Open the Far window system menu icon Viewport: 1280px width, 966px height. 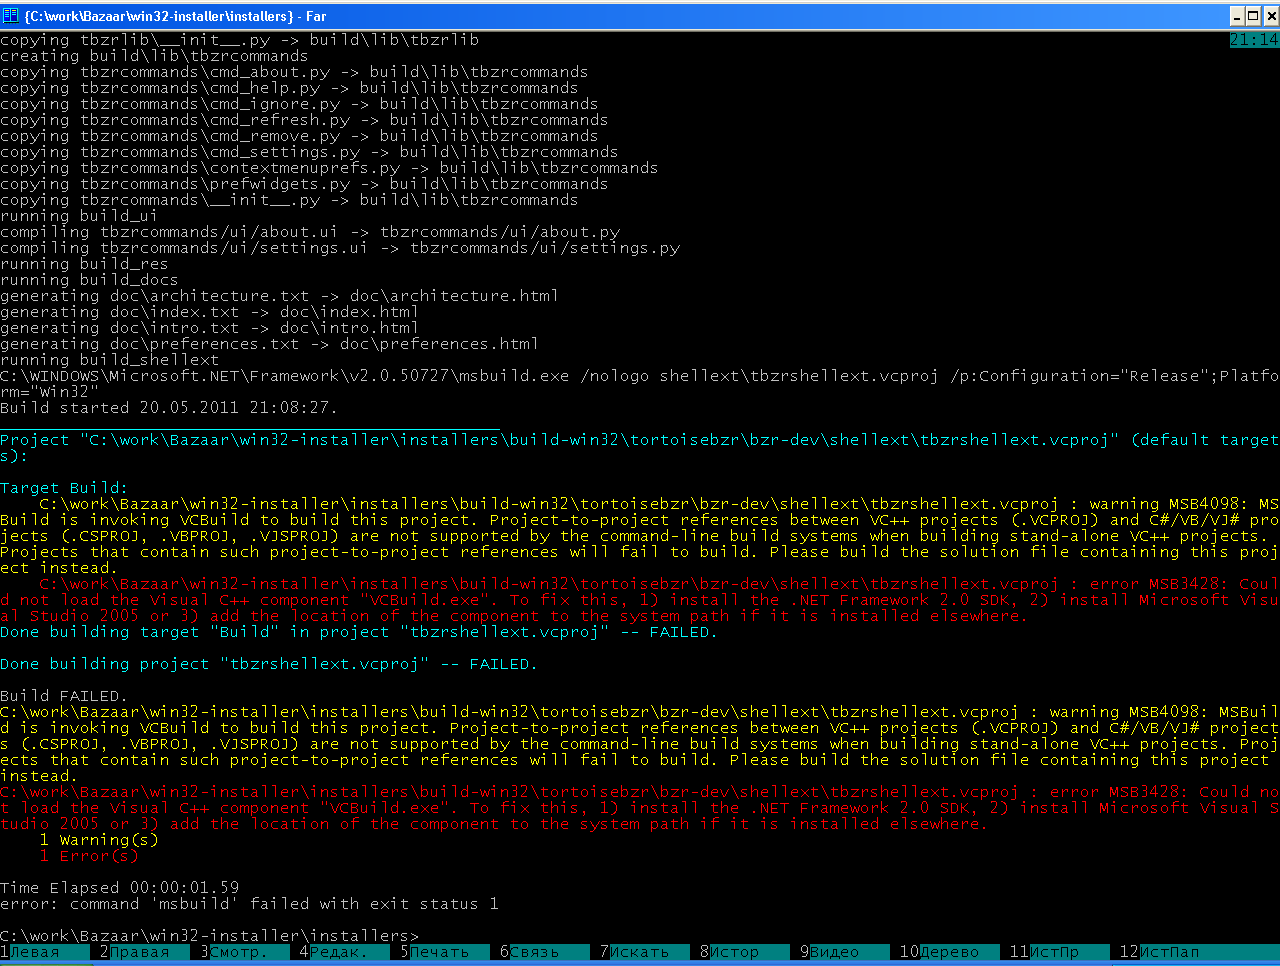point(11,16)
